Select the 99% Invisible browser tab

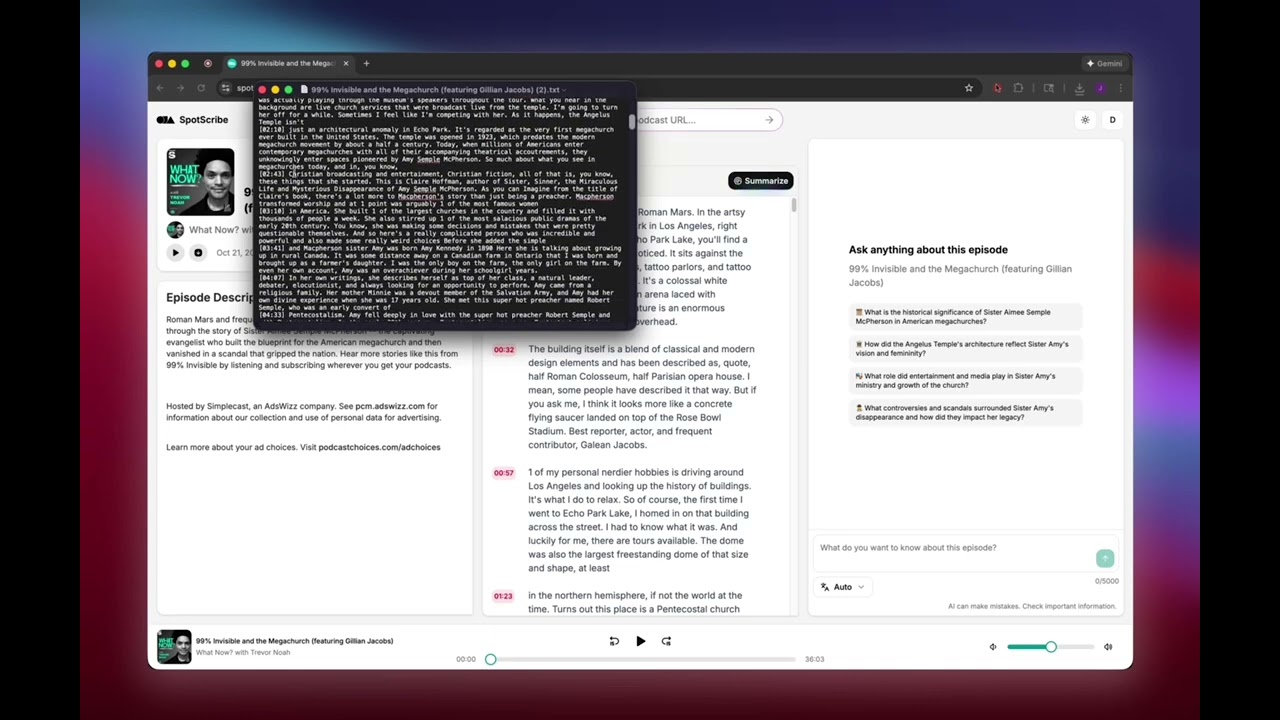click(288, 63)
